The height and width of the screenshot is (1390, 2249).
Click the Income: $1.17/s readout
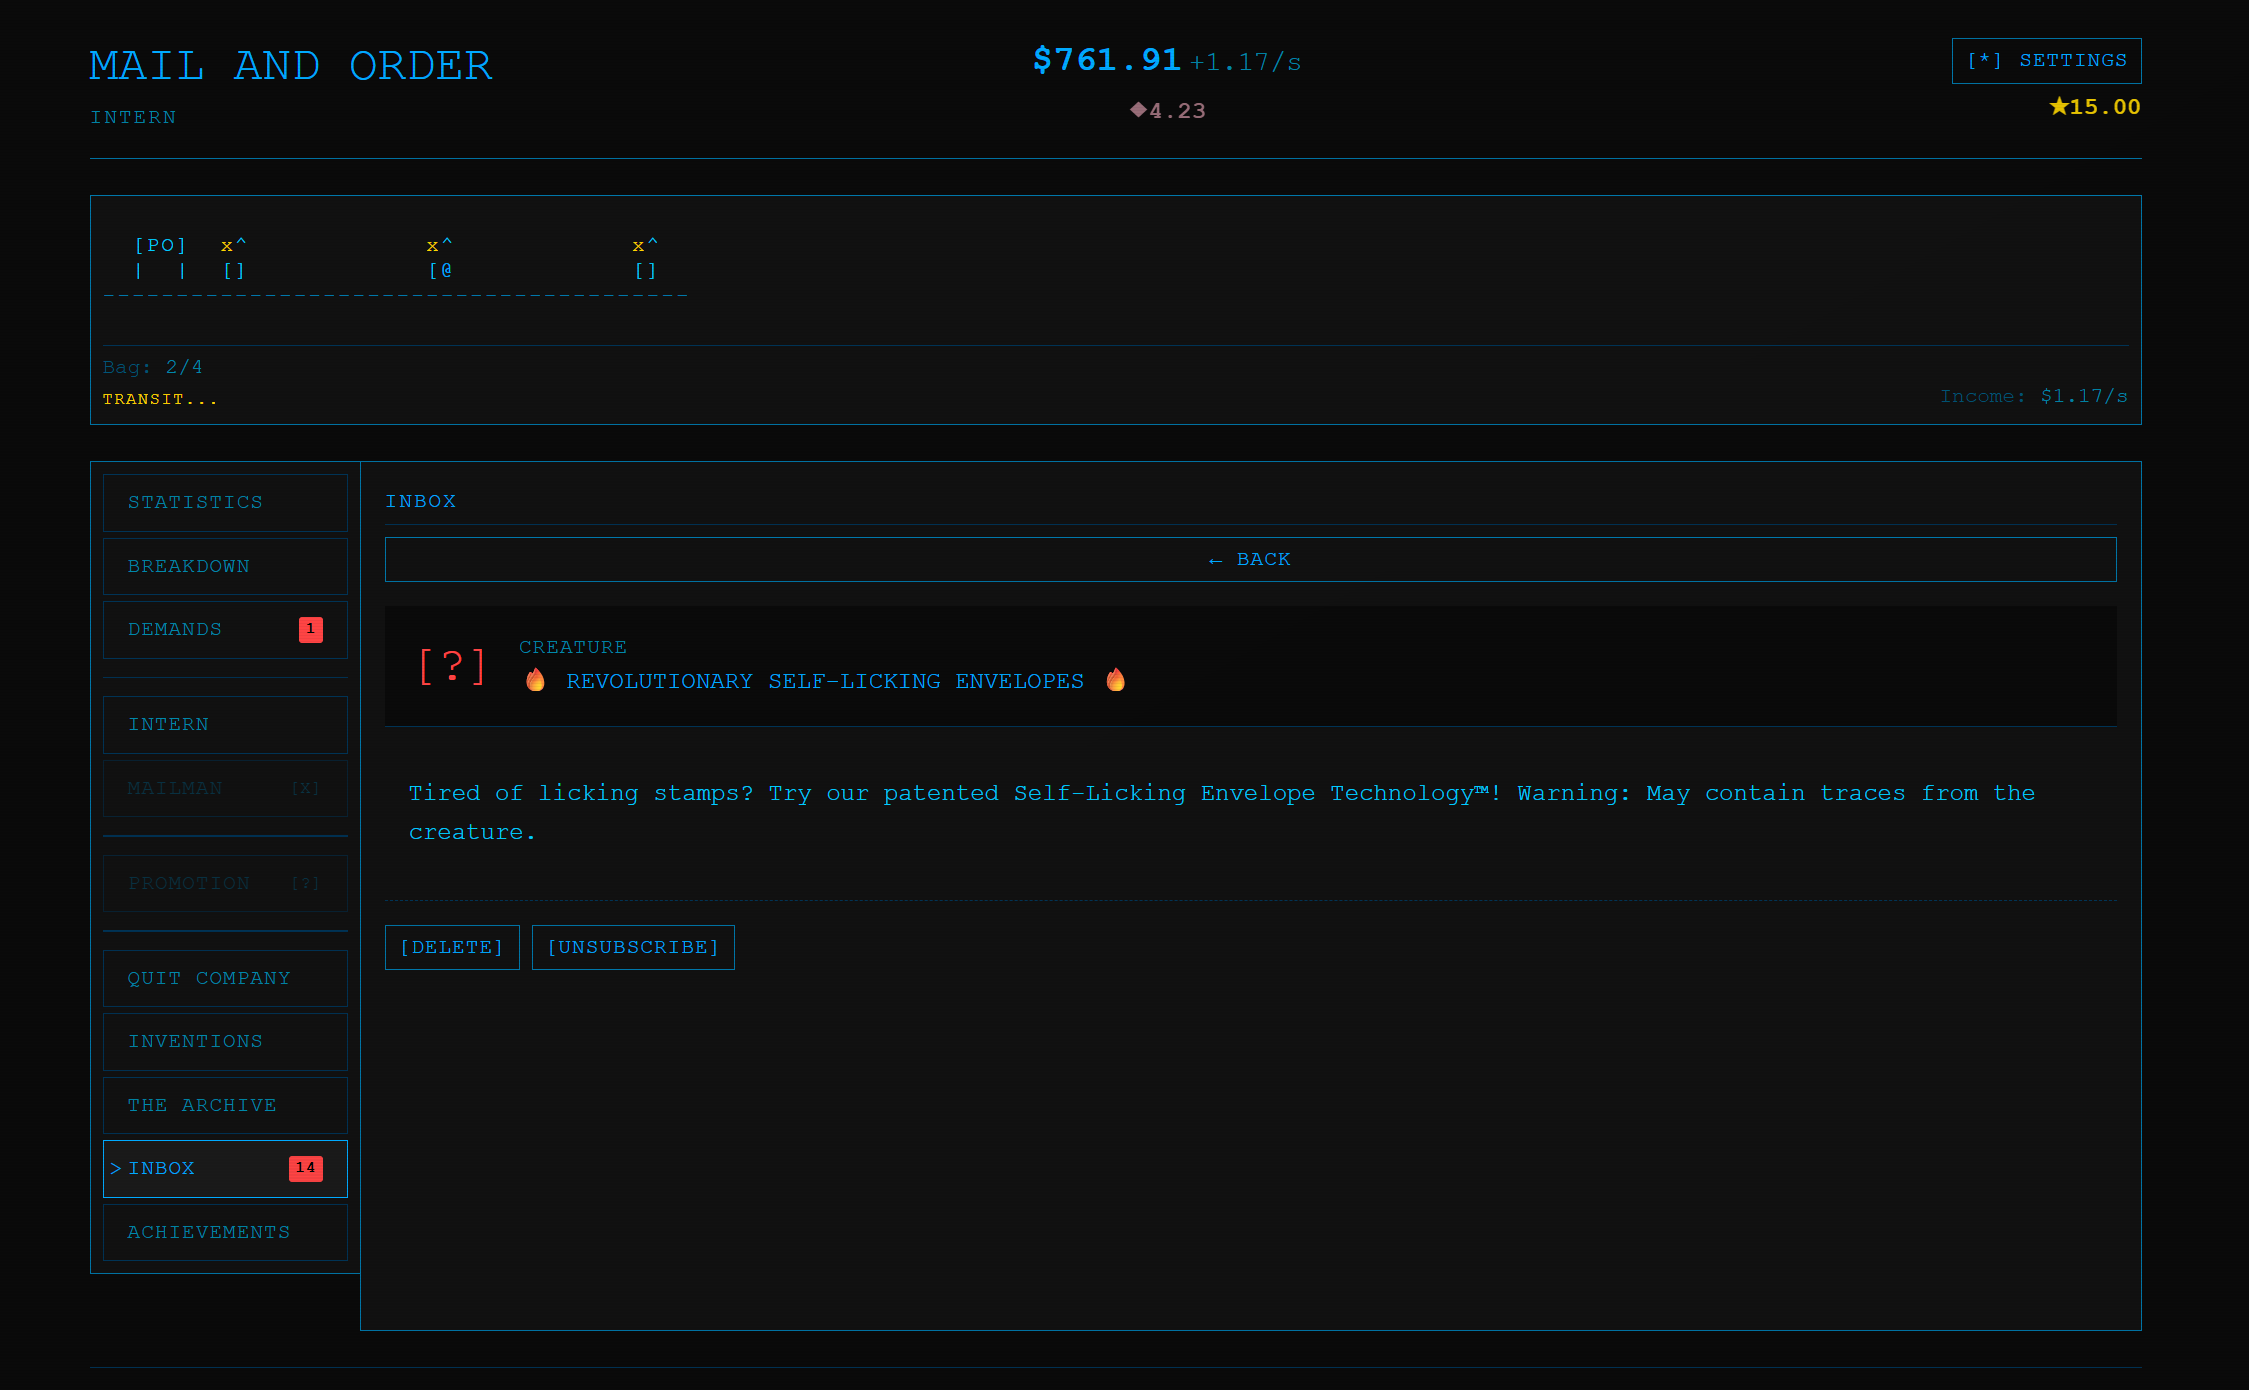[x=2034, y=396]
